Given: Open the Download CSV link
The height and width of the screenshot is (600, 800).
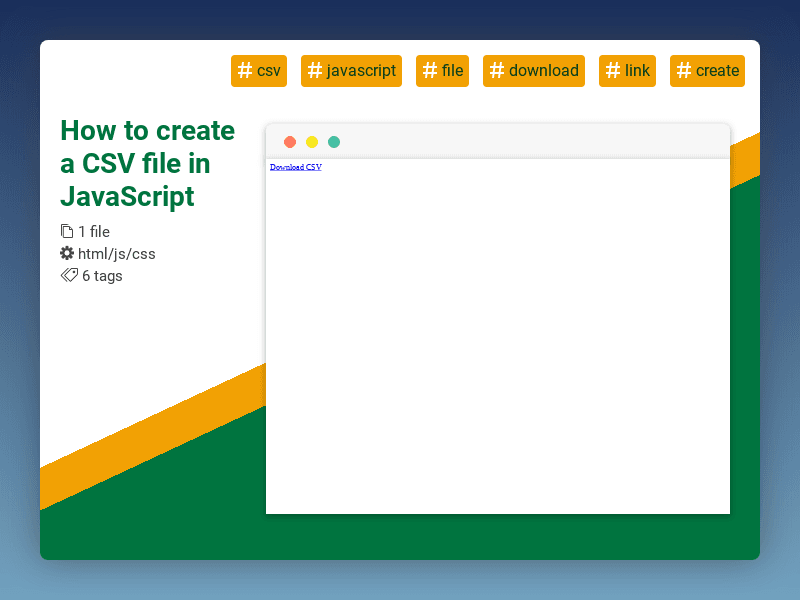Looking at the screenshot, I should pos(295,166).
